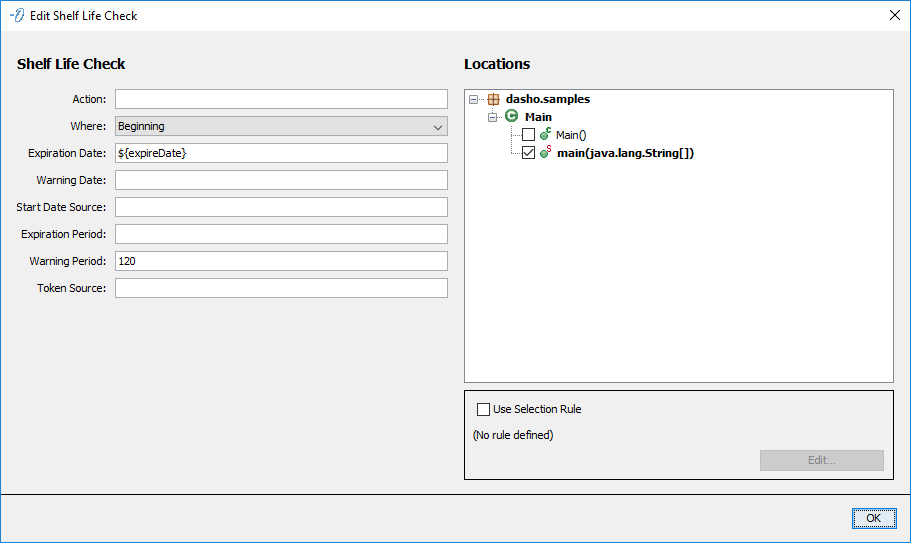Click the Main() constructor icon
The height and width of the screenshot is (543, 911).
tap(545, 134)
